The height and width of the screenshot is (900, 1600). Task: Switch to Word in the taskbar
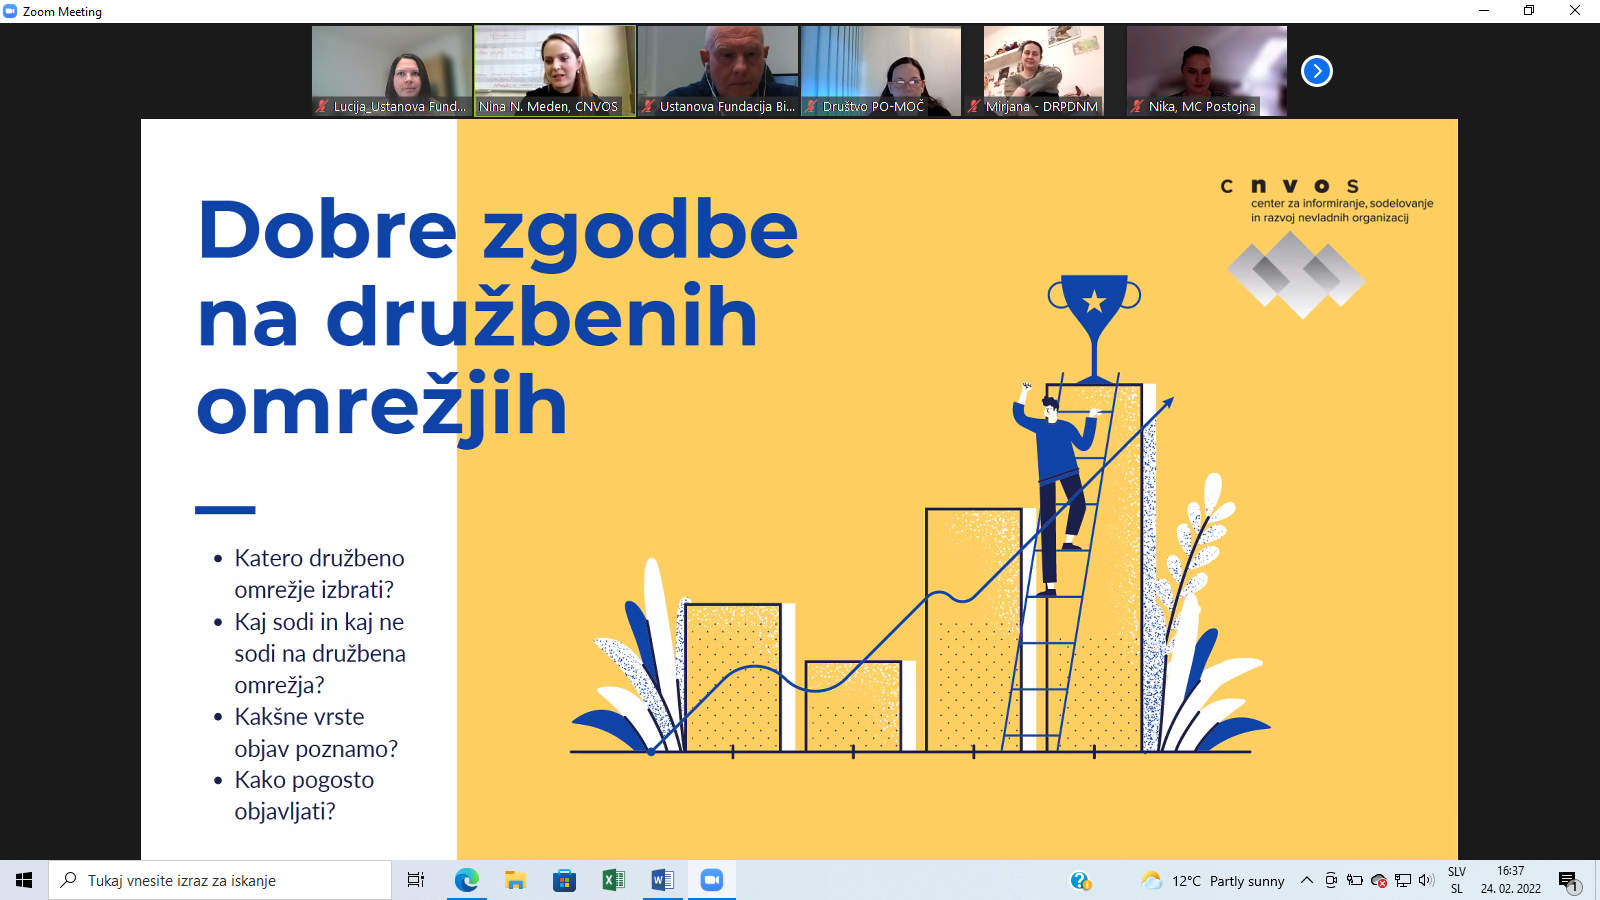[x=662, y=880]
